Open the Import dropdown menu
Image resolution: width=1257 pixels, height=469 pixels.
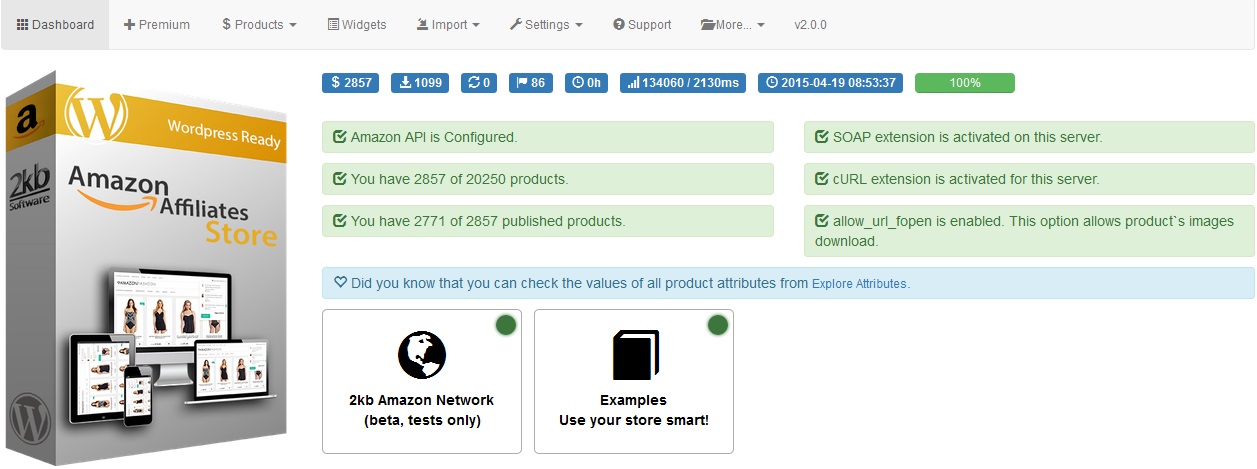(x=448, y=25)
